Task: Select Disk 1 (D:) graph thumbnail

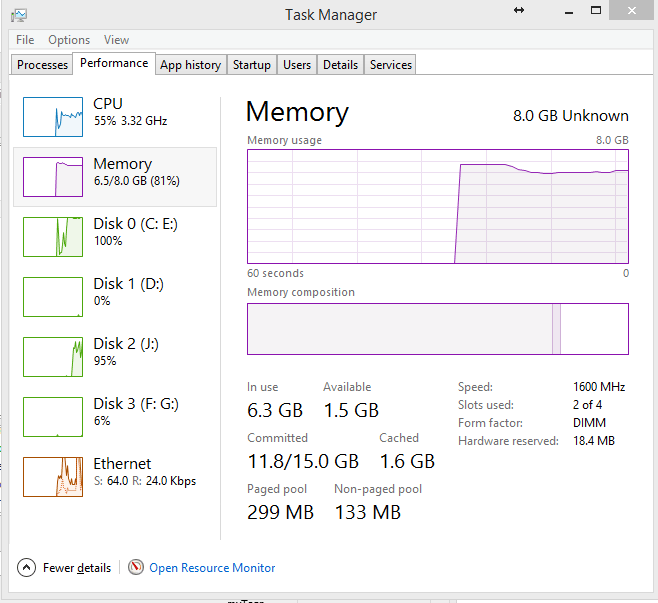Action: pos(53,297)
